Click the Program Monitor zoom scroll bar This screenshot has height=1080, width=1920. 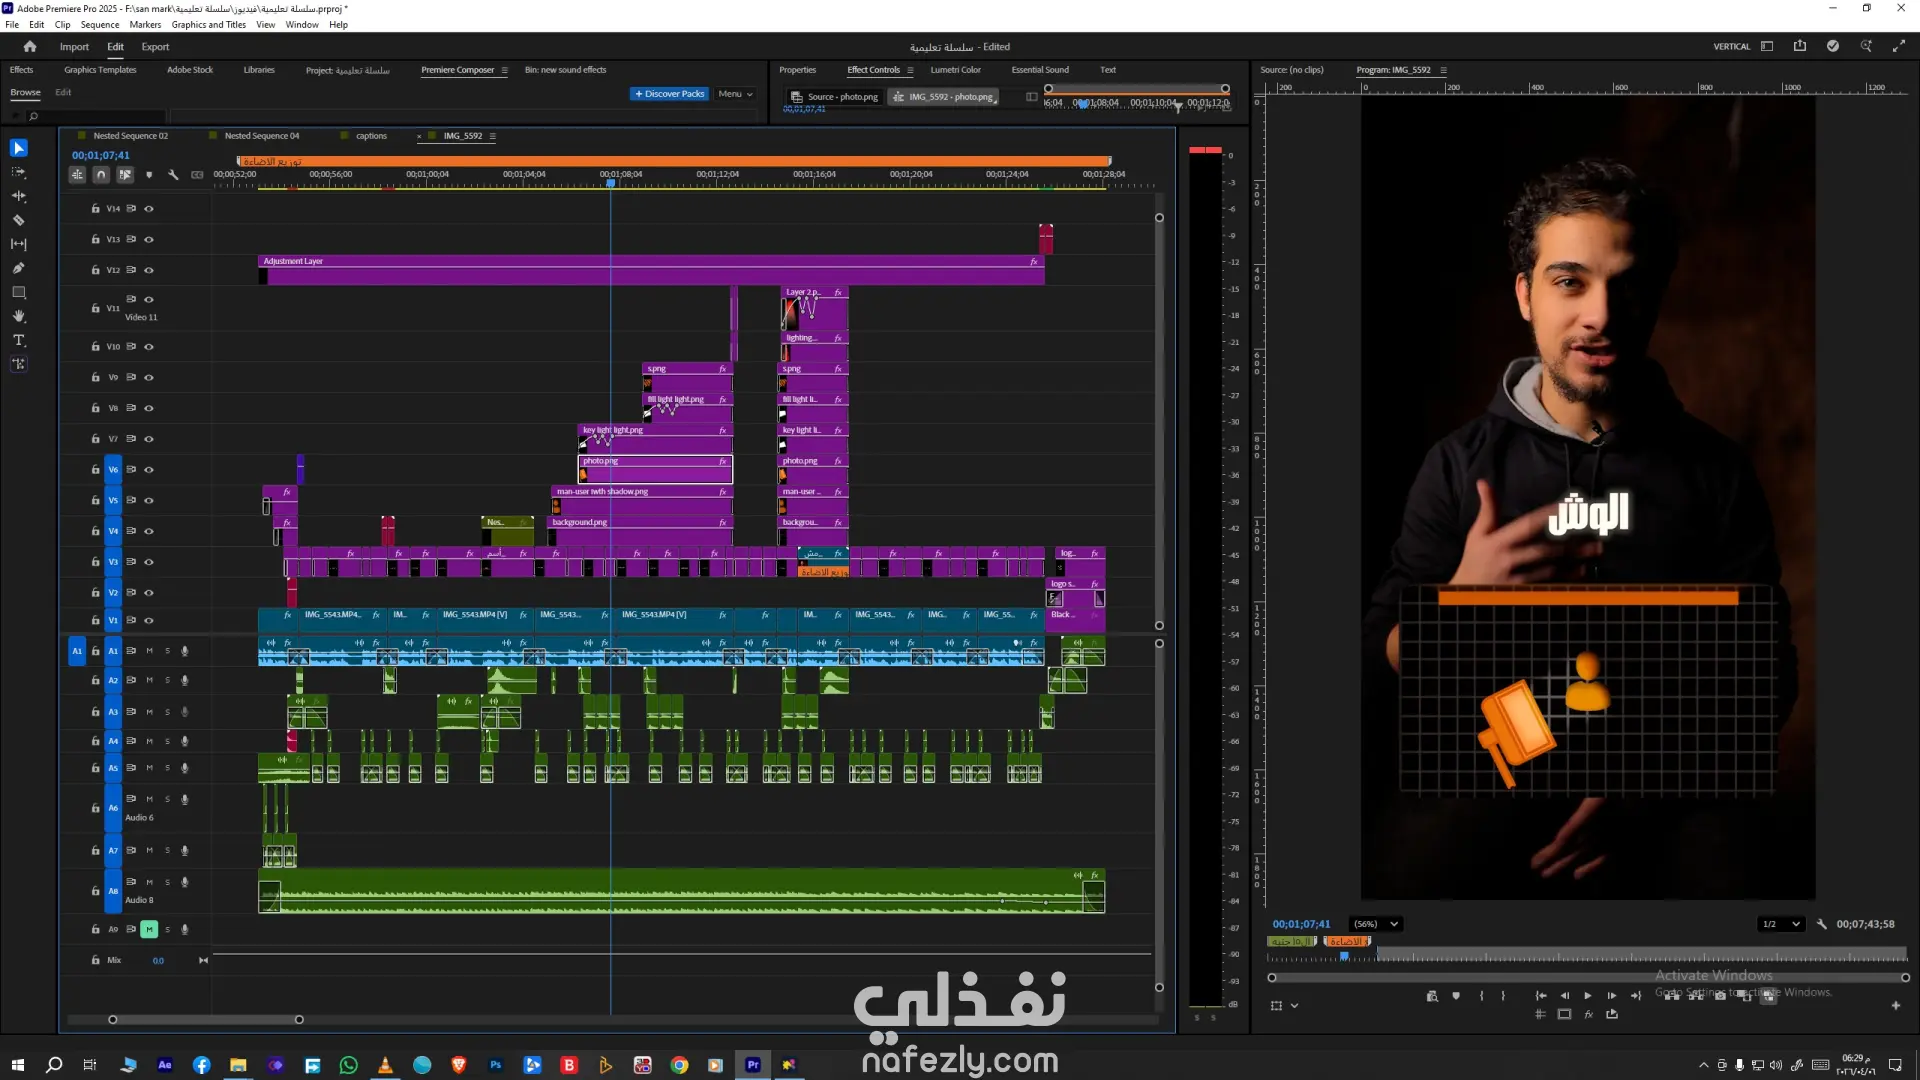(1588, 978)
